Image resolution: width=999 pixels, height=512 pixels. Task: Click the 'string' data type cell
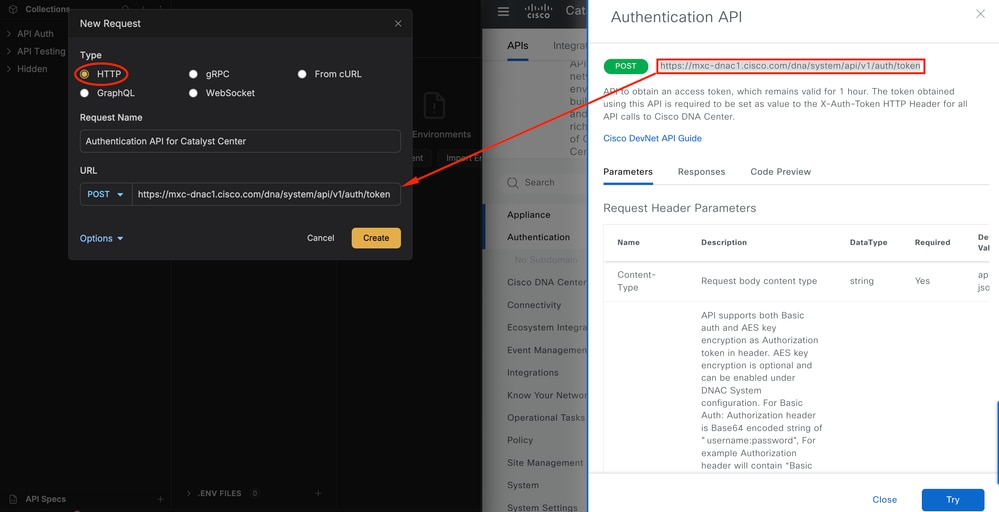coord(861,281)
